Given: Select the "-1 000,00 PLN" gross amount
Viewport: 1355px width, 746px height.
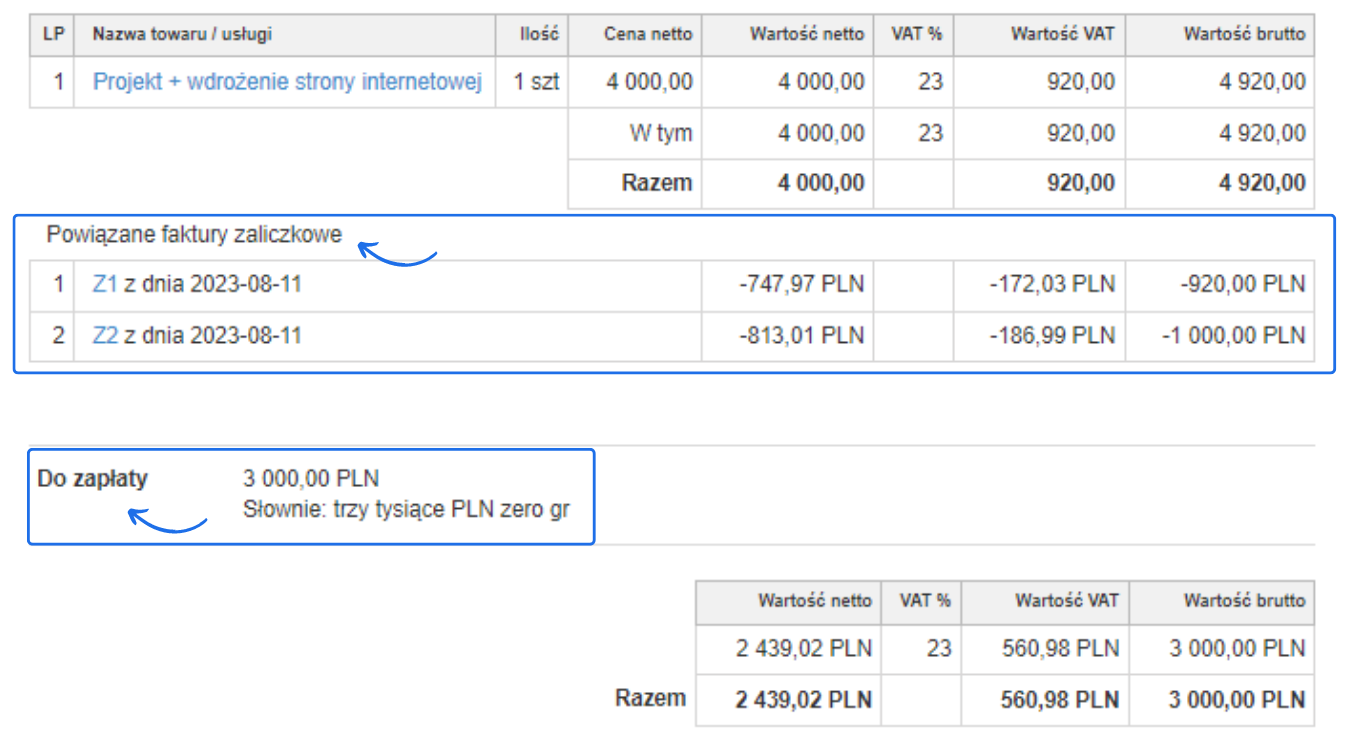Looking at the screenshot, I should coord(1233,336).
